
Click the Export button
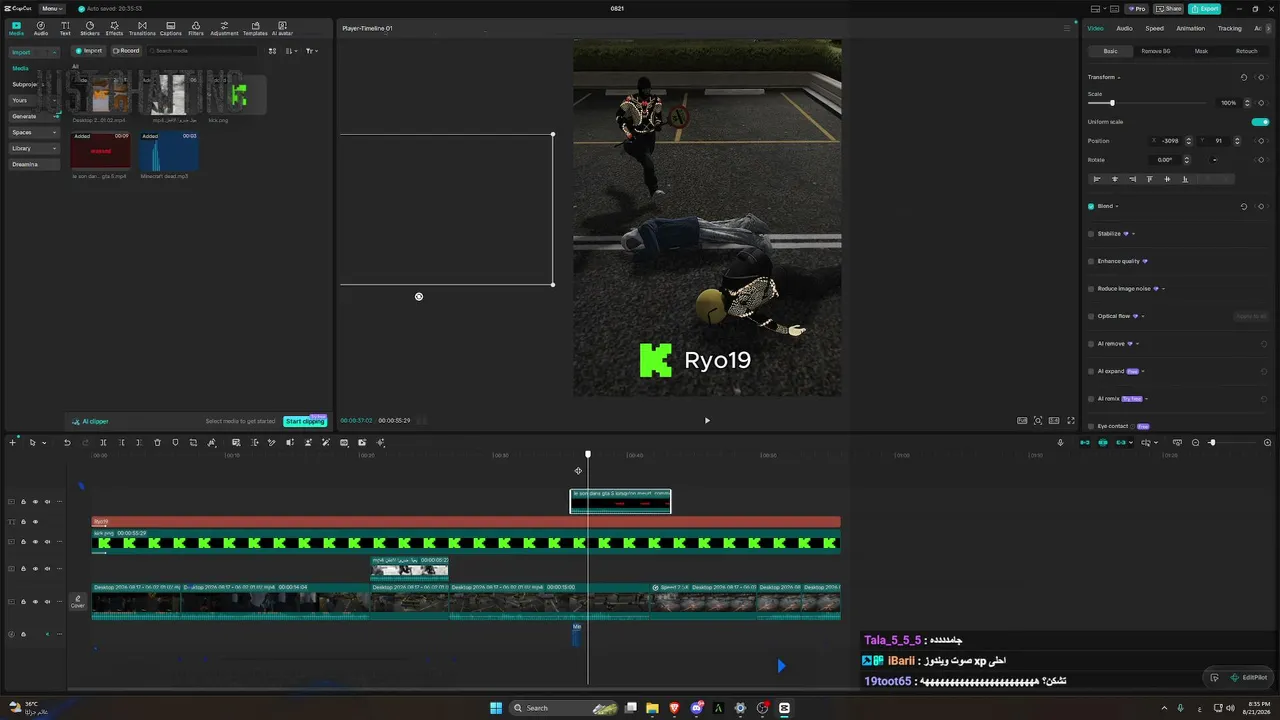[x=1205, y=9]
